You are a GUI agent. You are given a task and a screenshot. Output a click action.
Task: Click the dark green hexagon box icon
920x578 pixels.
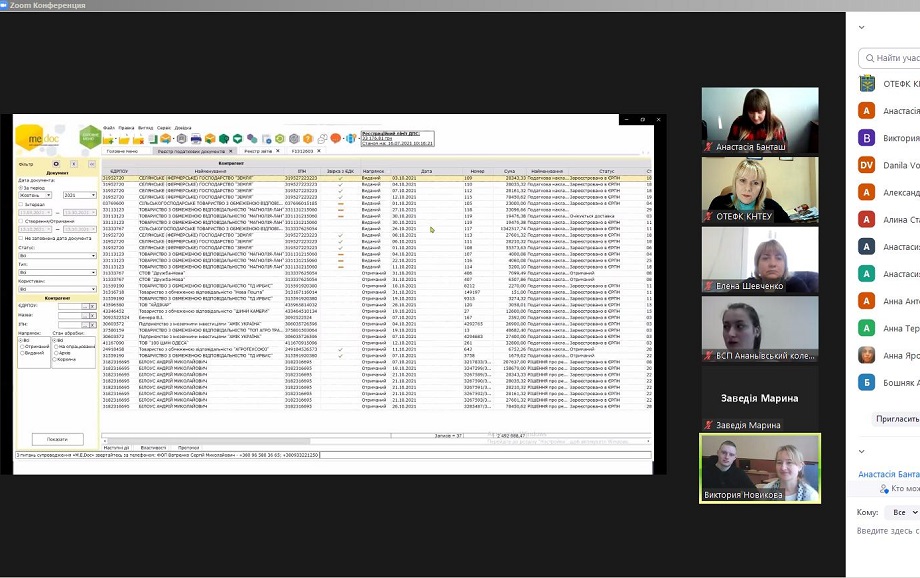click(224, 139)
